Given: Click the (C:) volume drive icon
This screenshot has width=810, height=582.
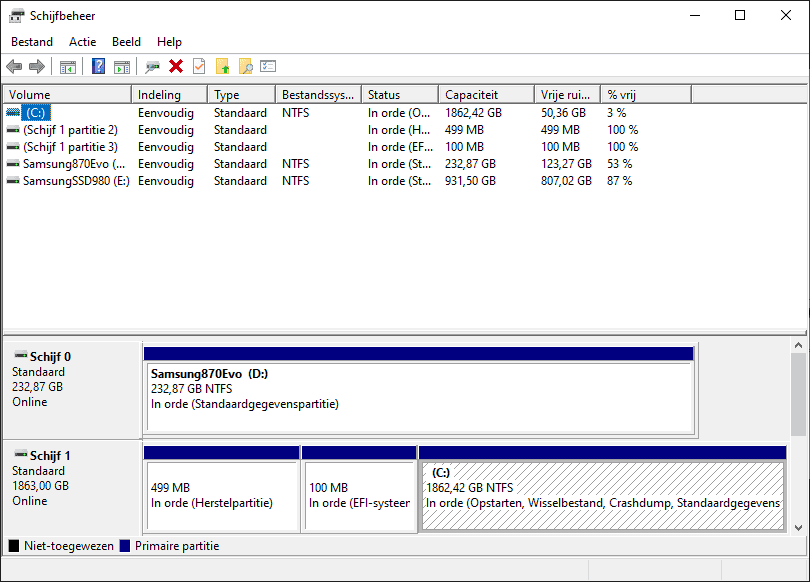Looking at the screenshot, I should 12,112.
